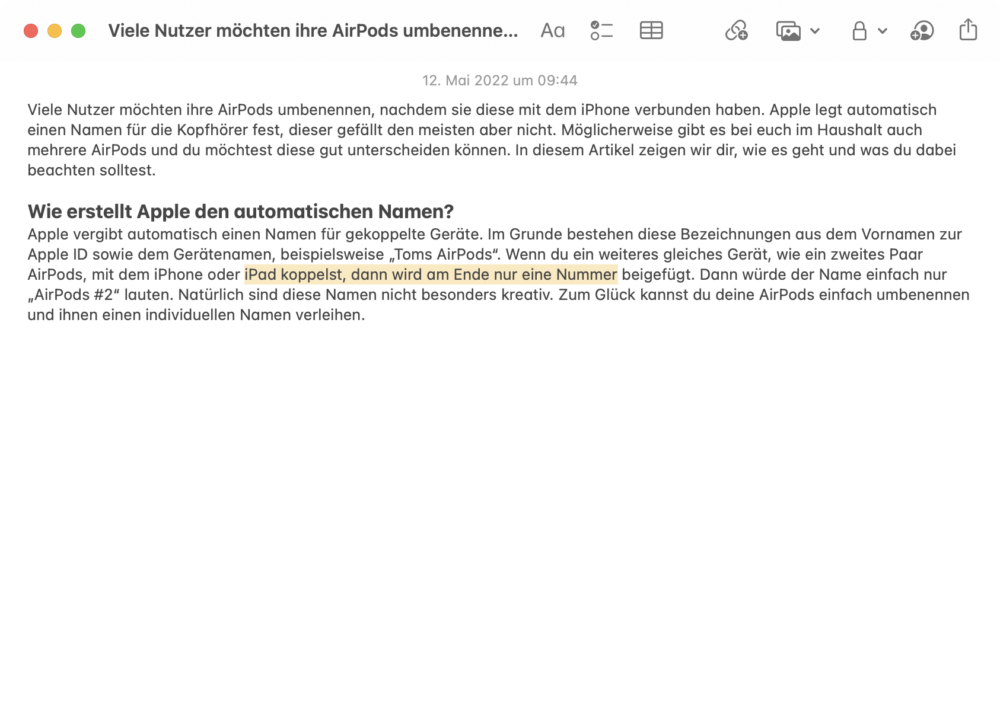This screenshot has width=1000, height=716.
Task: Expand the lock options chevron
Action: (x=883, y=31)
